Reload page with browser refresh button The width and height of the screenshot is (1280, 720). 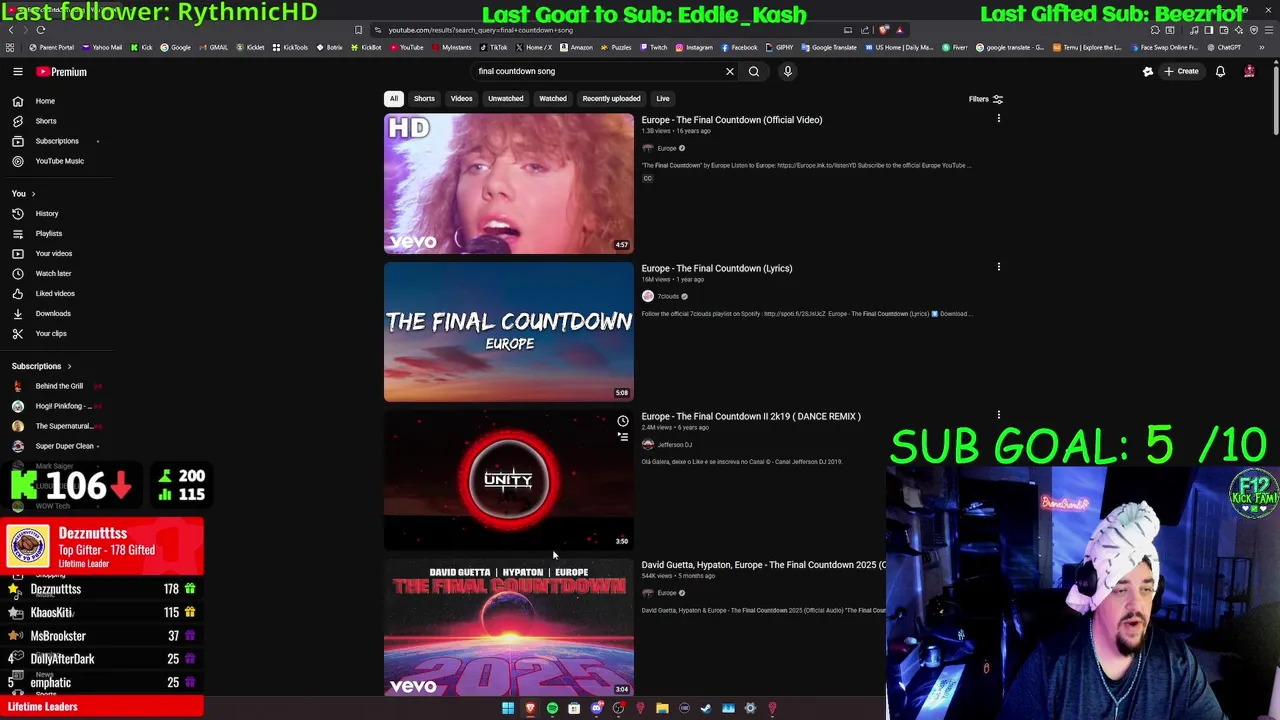(41, 30)
